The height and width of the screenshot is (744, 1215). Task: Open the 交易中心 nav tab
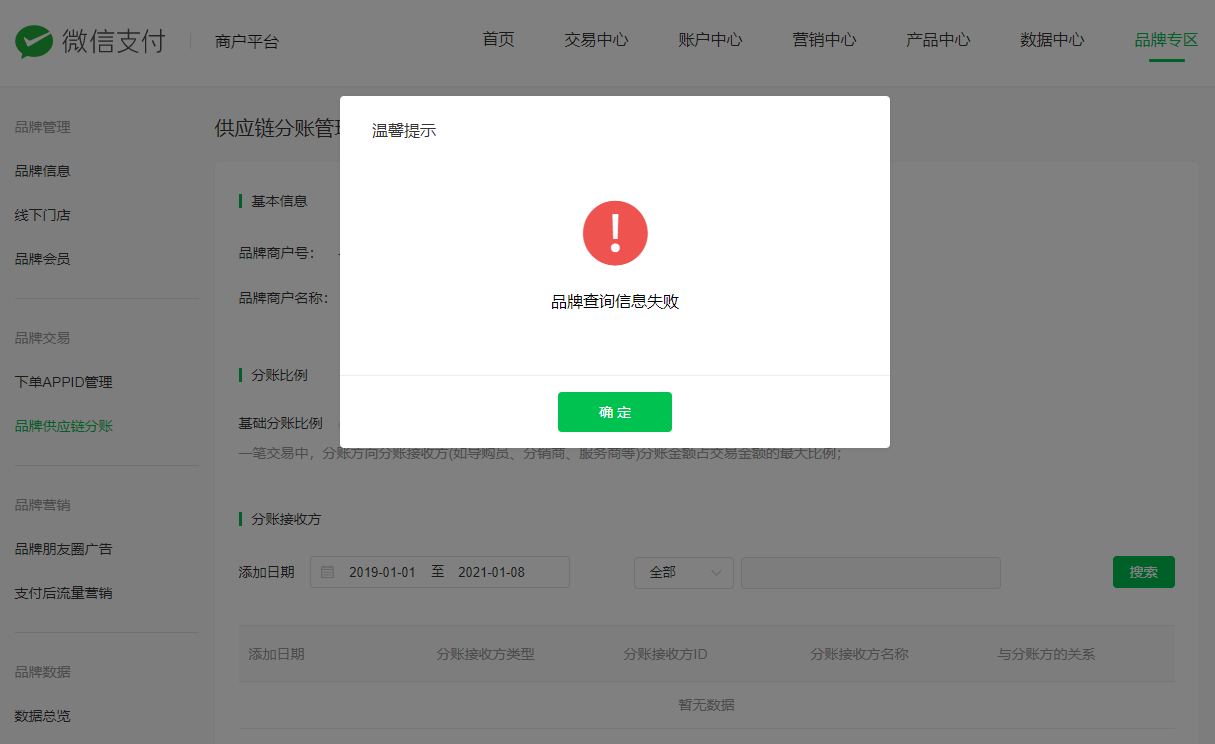click(596, 40)
